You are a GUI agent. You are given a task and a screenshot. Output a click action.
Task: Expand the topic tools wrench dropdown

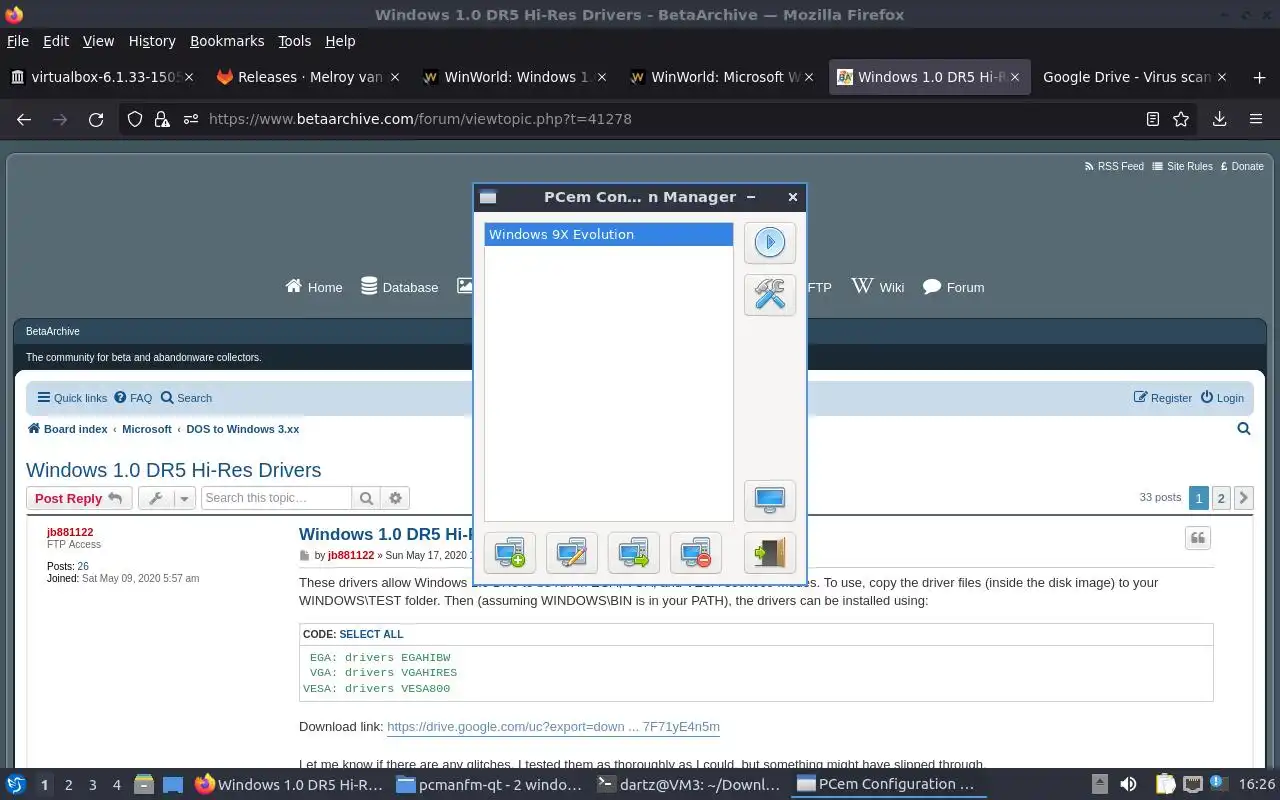[x=166, y=498]
